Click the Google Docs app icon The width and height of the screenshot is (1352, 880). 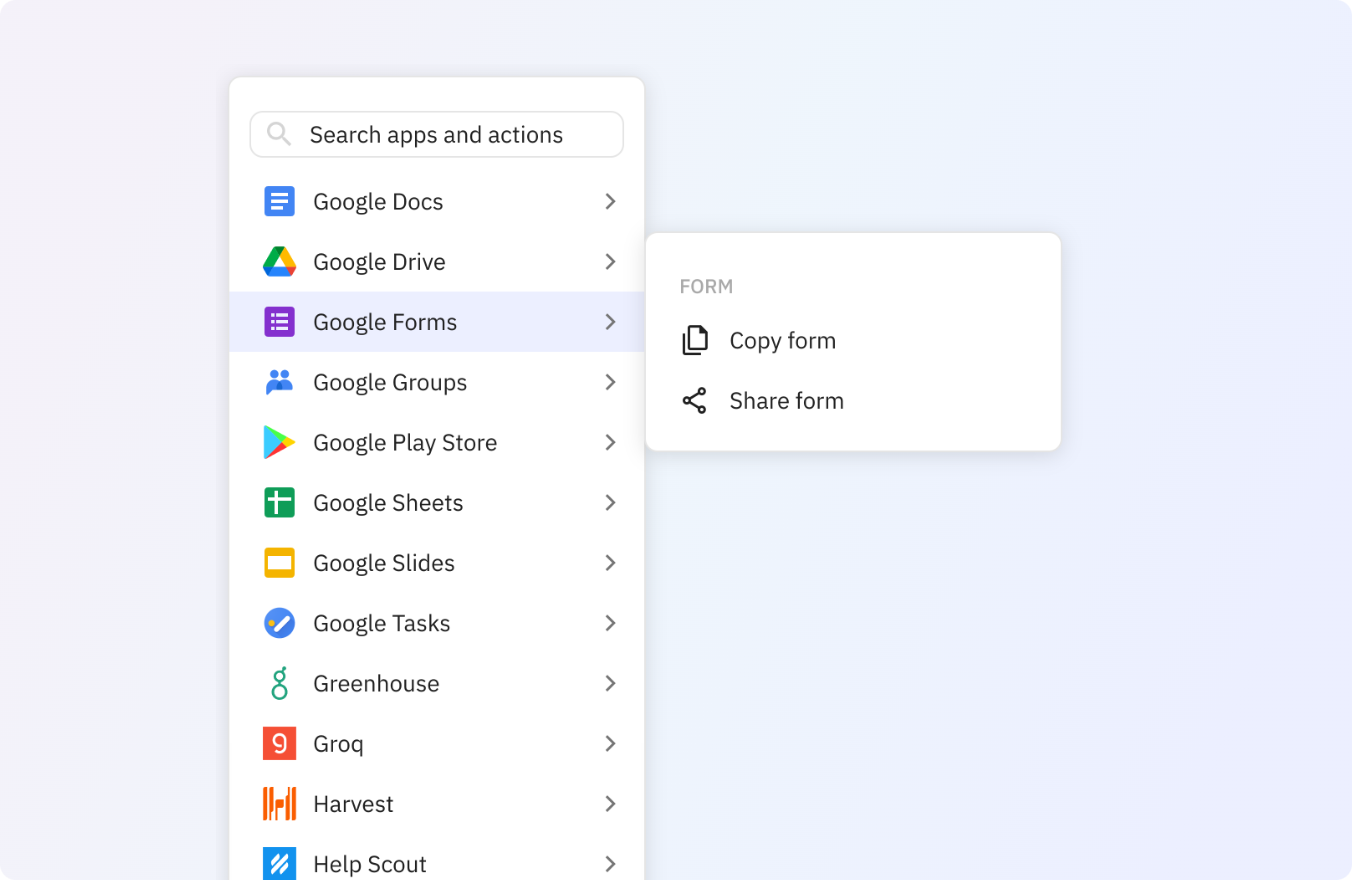pyautogui.click(x=279, y=202)
